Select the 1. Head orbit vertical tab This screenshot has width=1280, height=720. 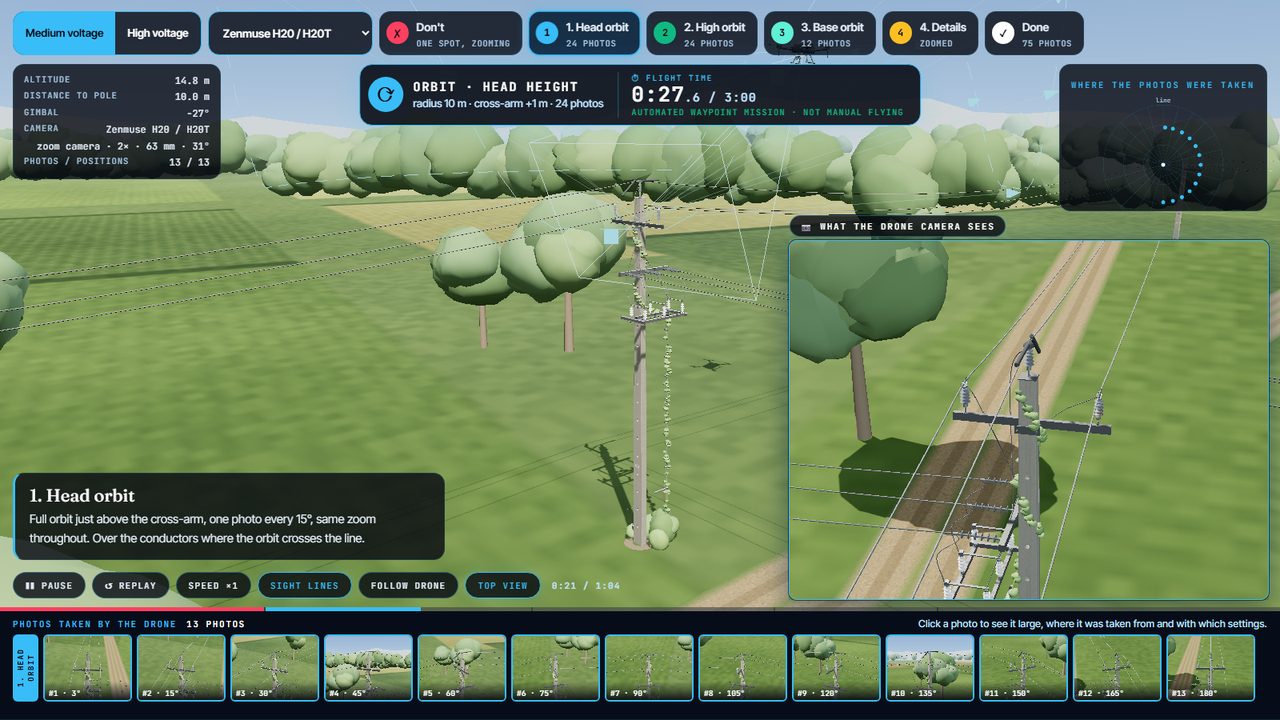click(x=25, y=667)
